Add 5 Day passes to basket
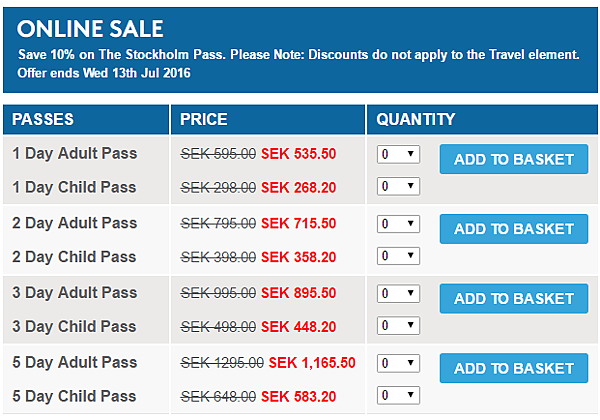Image resolution: width=600 pixels, height=420 pixels. coord(514,368)
